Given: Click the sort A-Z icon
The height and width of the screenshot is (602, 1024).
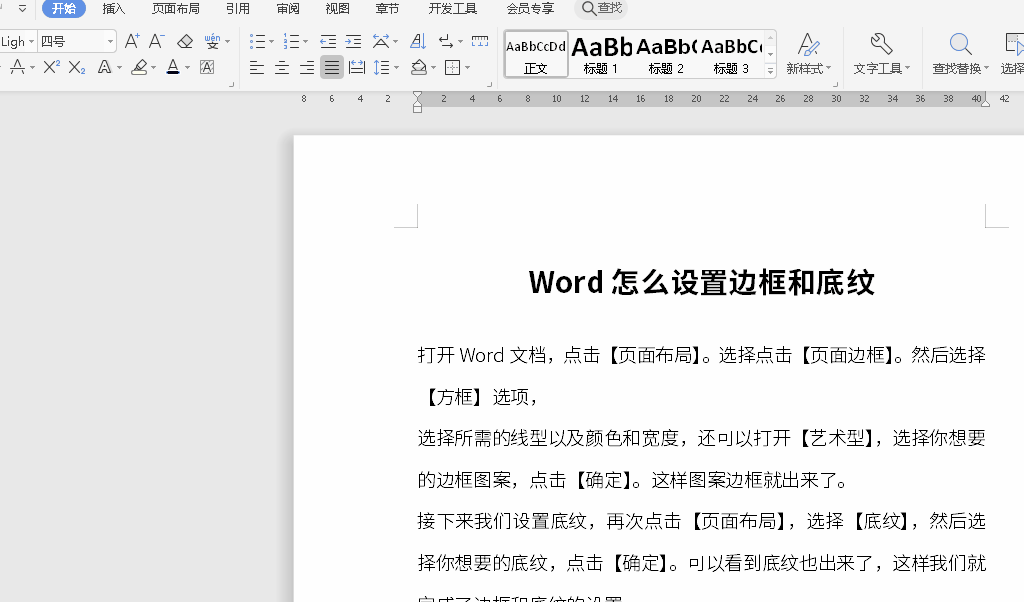Looking at the screenshot, I should tap(418, 42).
